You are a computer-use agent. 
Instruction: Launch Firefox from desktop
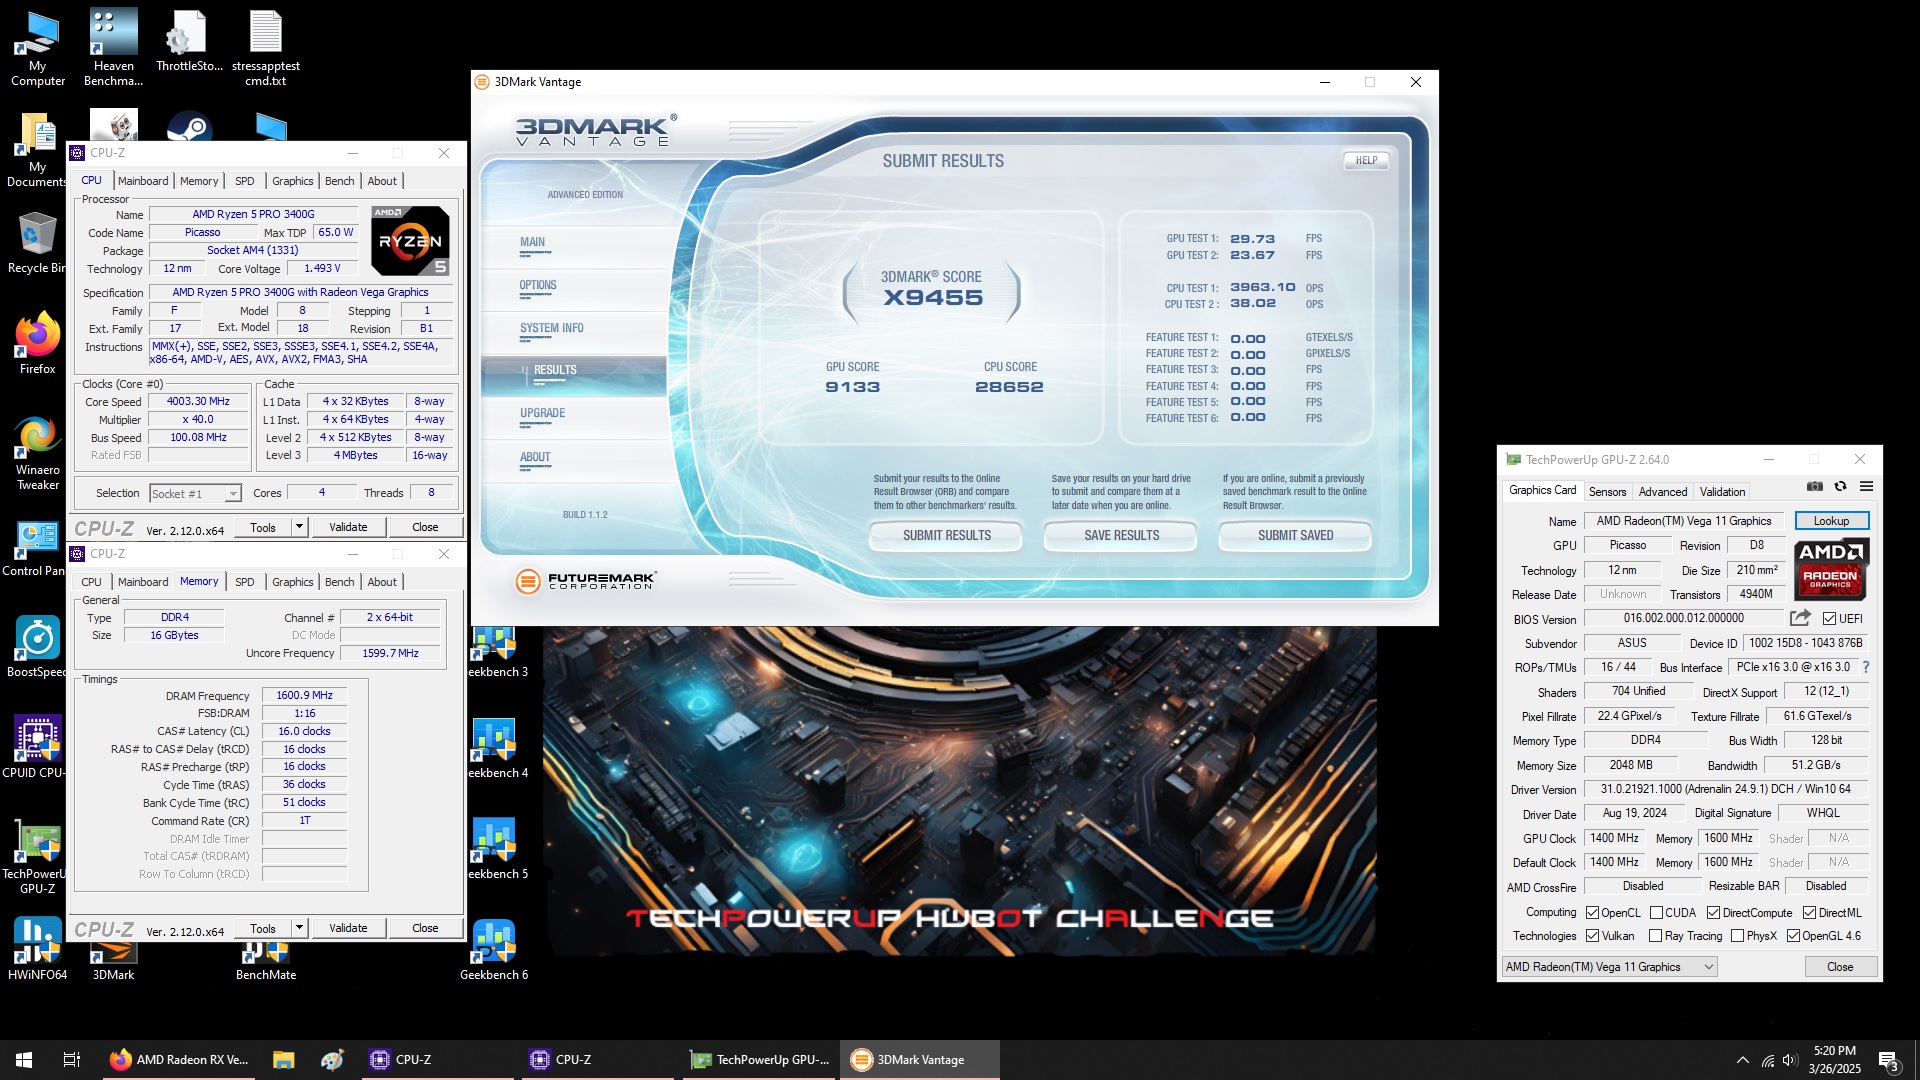tap(37, 344)
